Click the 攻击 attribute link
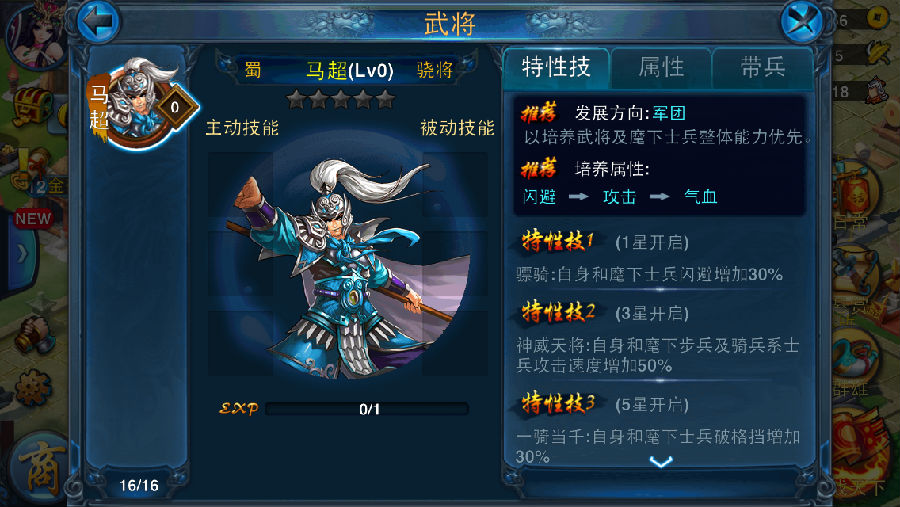Viewport: 900px width, 507px height. pos(619,197)
